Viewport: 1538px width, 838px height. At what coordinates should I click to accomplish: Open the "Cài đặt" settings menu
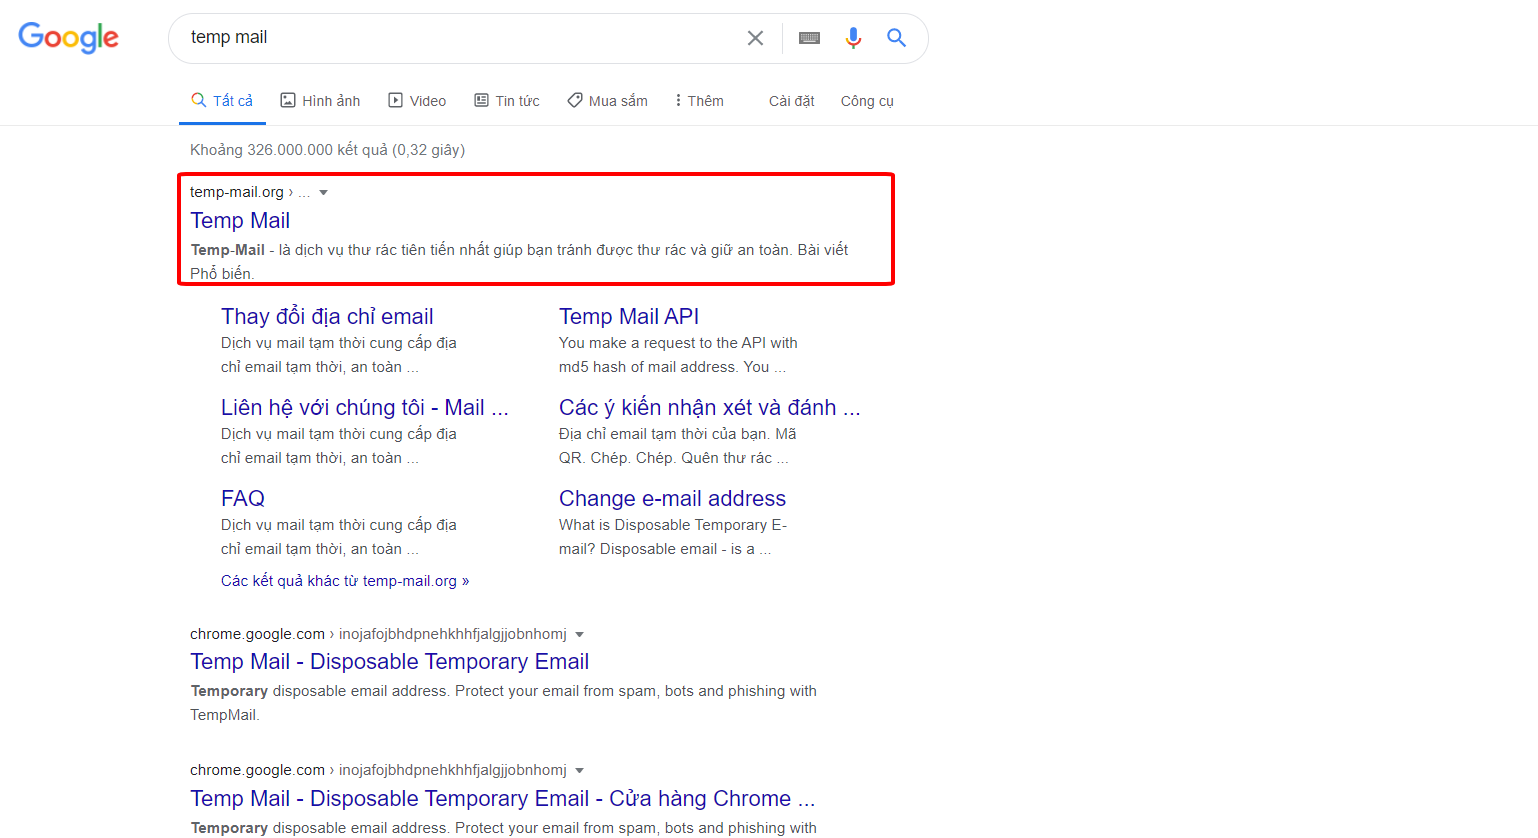coord(792,101)
